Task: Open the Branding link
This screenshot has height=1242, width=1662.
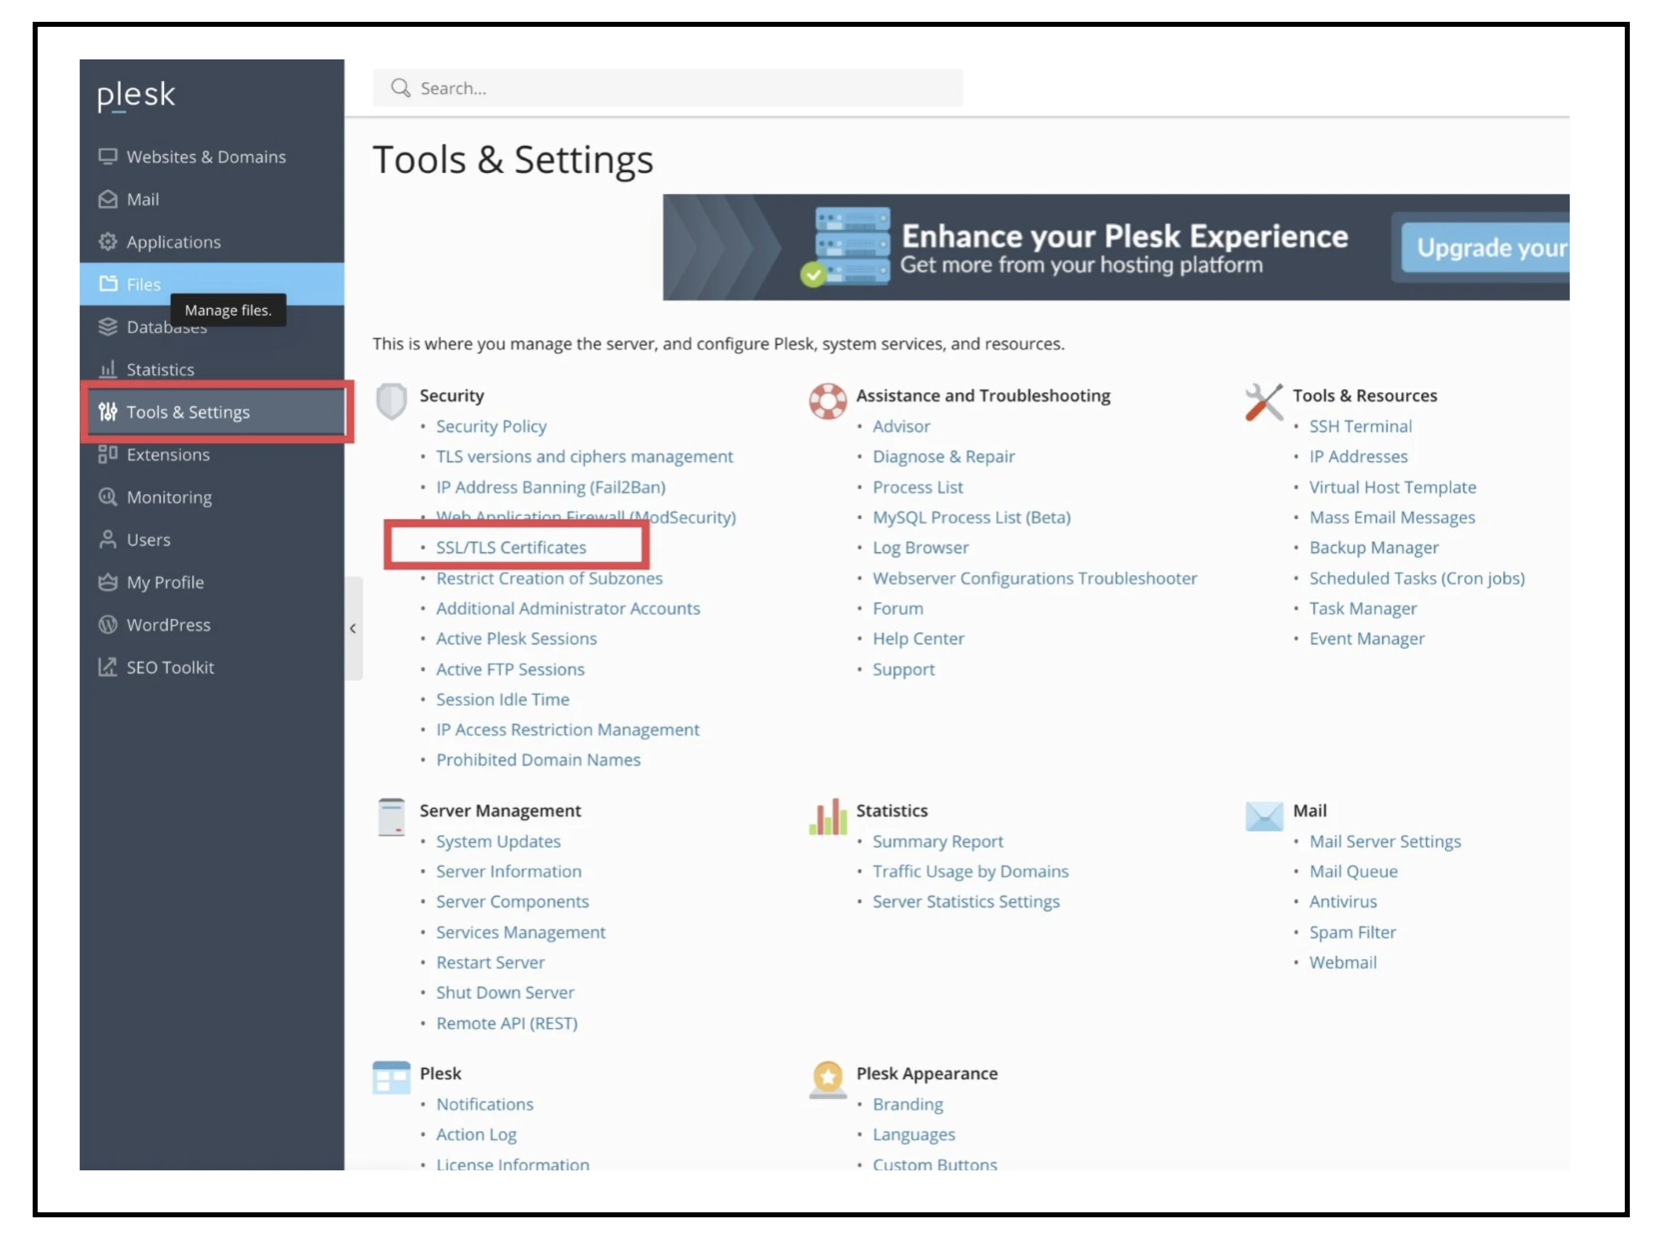Action: (907, 1104)
